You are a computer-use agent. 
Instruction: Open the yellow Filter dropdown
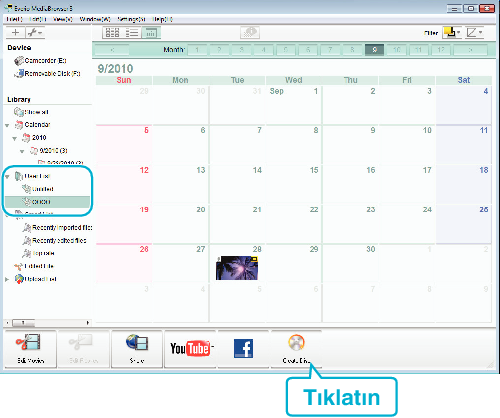pos(452,32)
